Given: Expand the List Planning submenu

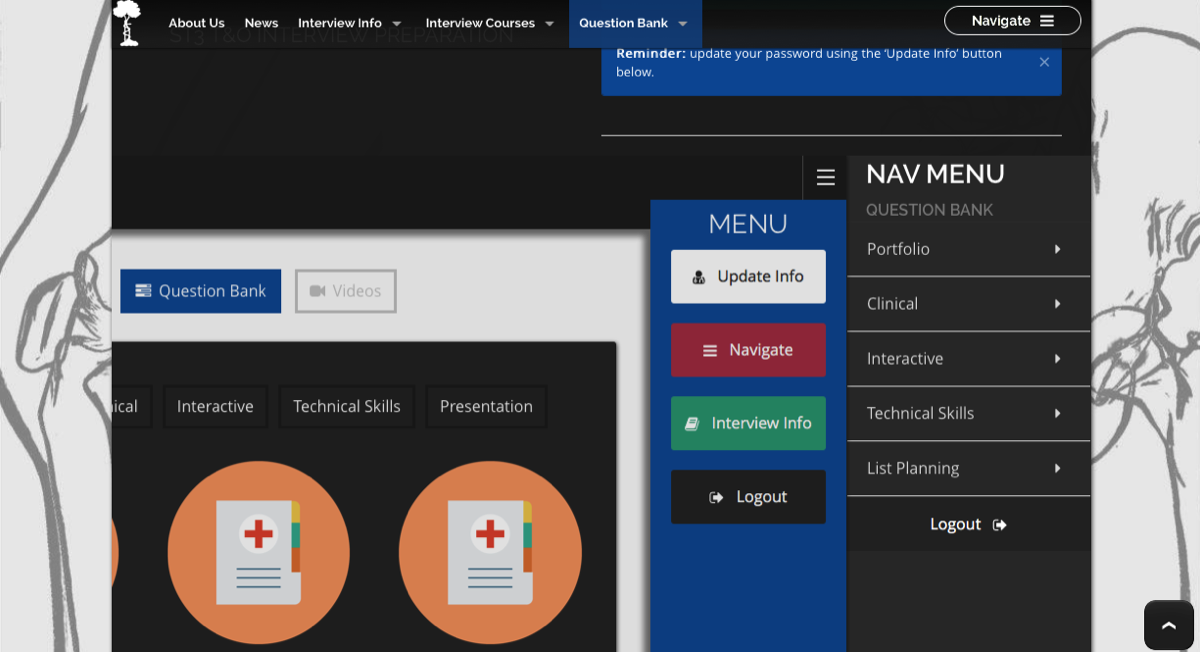Looking at the screenshot, I should [x=968, y=469].
